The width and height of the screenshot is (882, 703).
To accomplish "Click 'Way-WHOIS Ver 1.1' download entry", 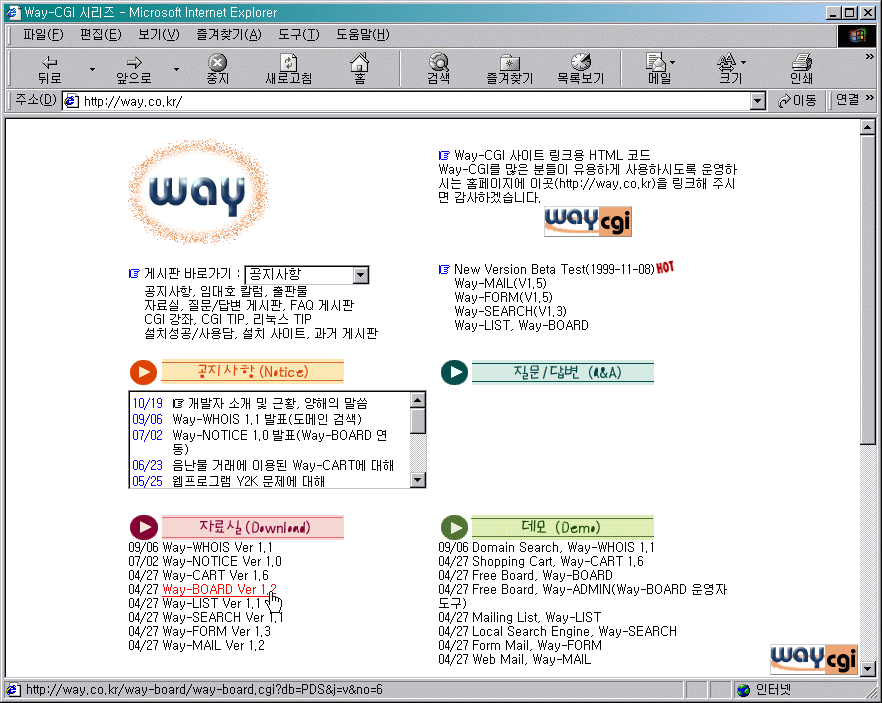I will click(217, 547).
